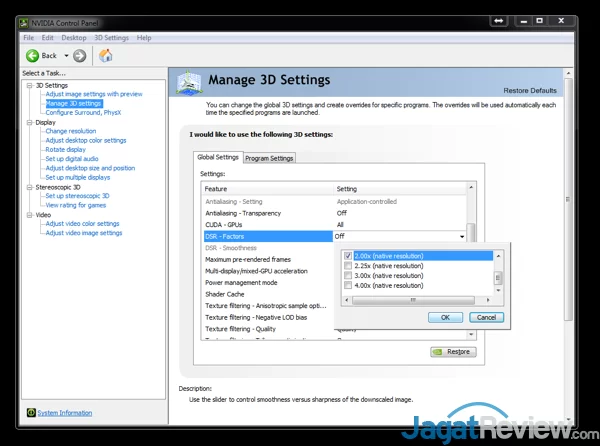Viewport: 600px width, 446px height.
Task: Open the Desktop menu
Action: (x=74, y=38)
